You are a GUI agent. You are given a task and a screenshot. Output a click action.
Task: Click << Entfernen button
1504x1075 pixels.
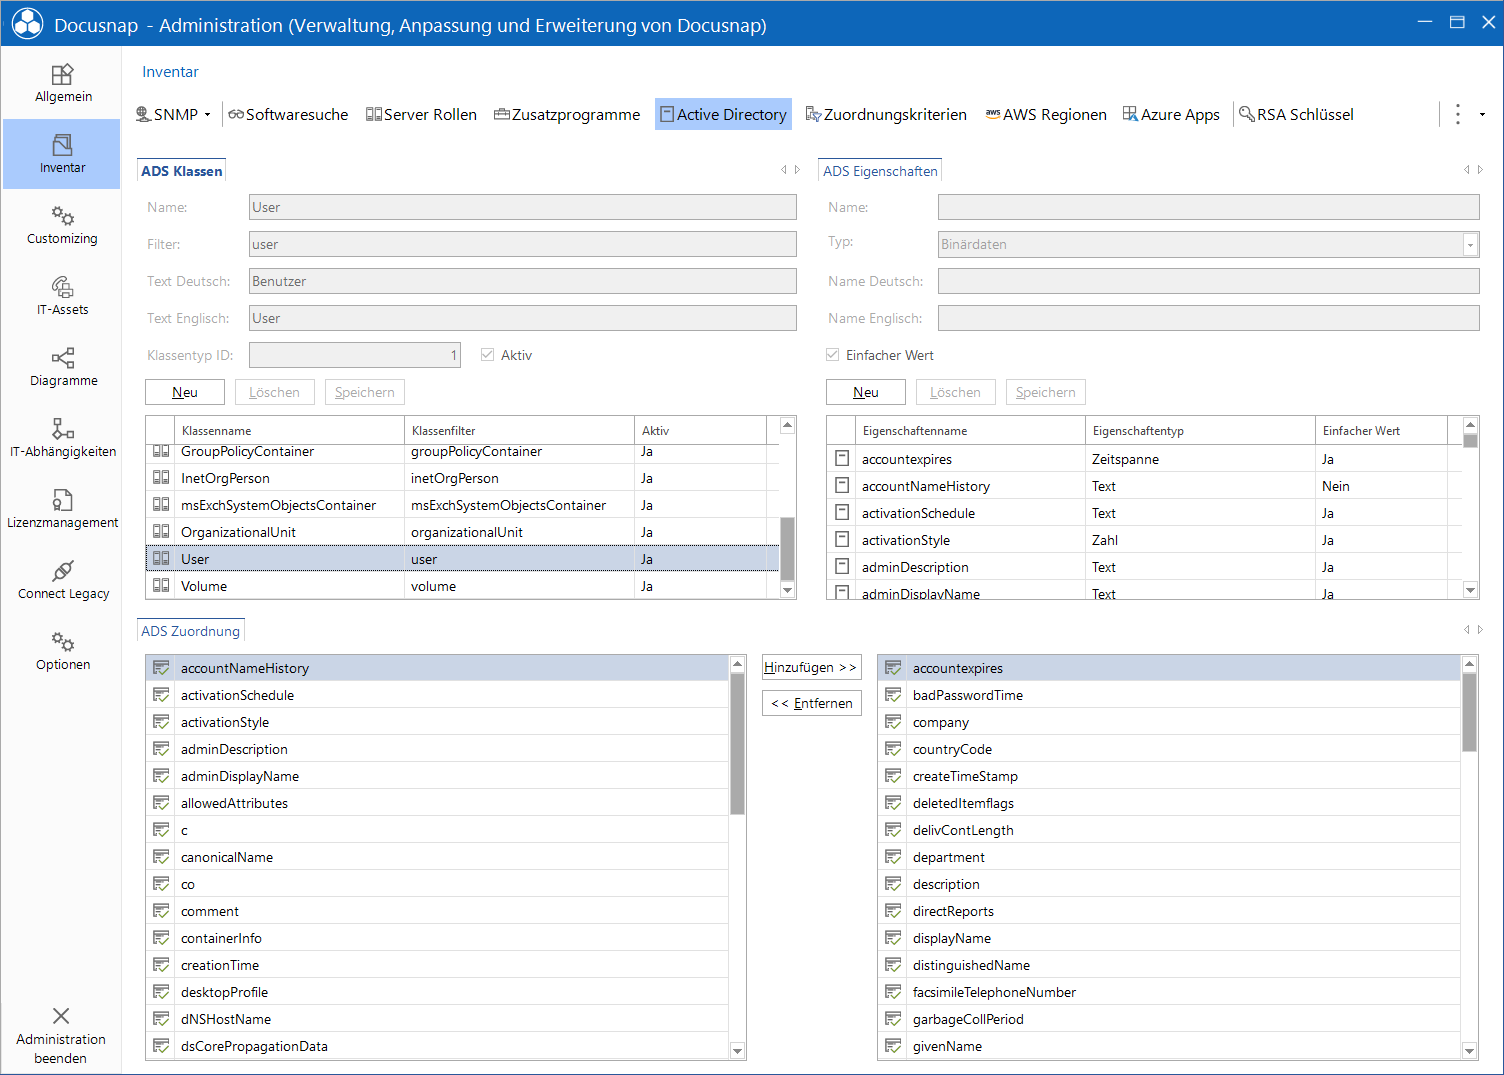pyautogui.click(x=811, y=703)
